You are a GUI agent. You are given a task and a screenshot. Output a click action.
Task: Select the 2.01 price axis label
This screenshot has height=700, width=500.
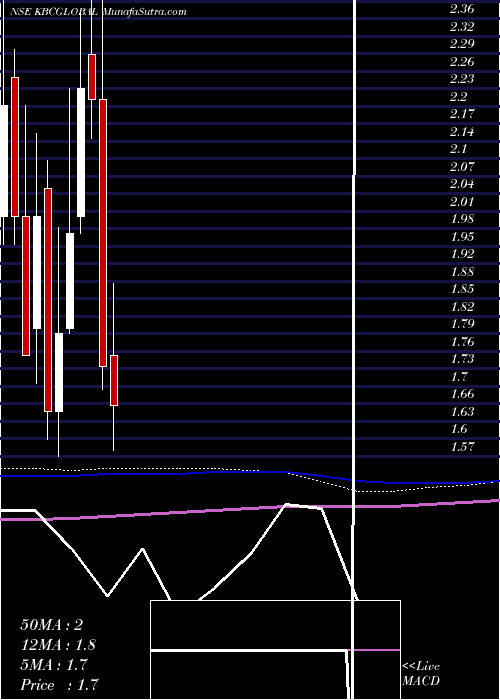tap(462, 202)
